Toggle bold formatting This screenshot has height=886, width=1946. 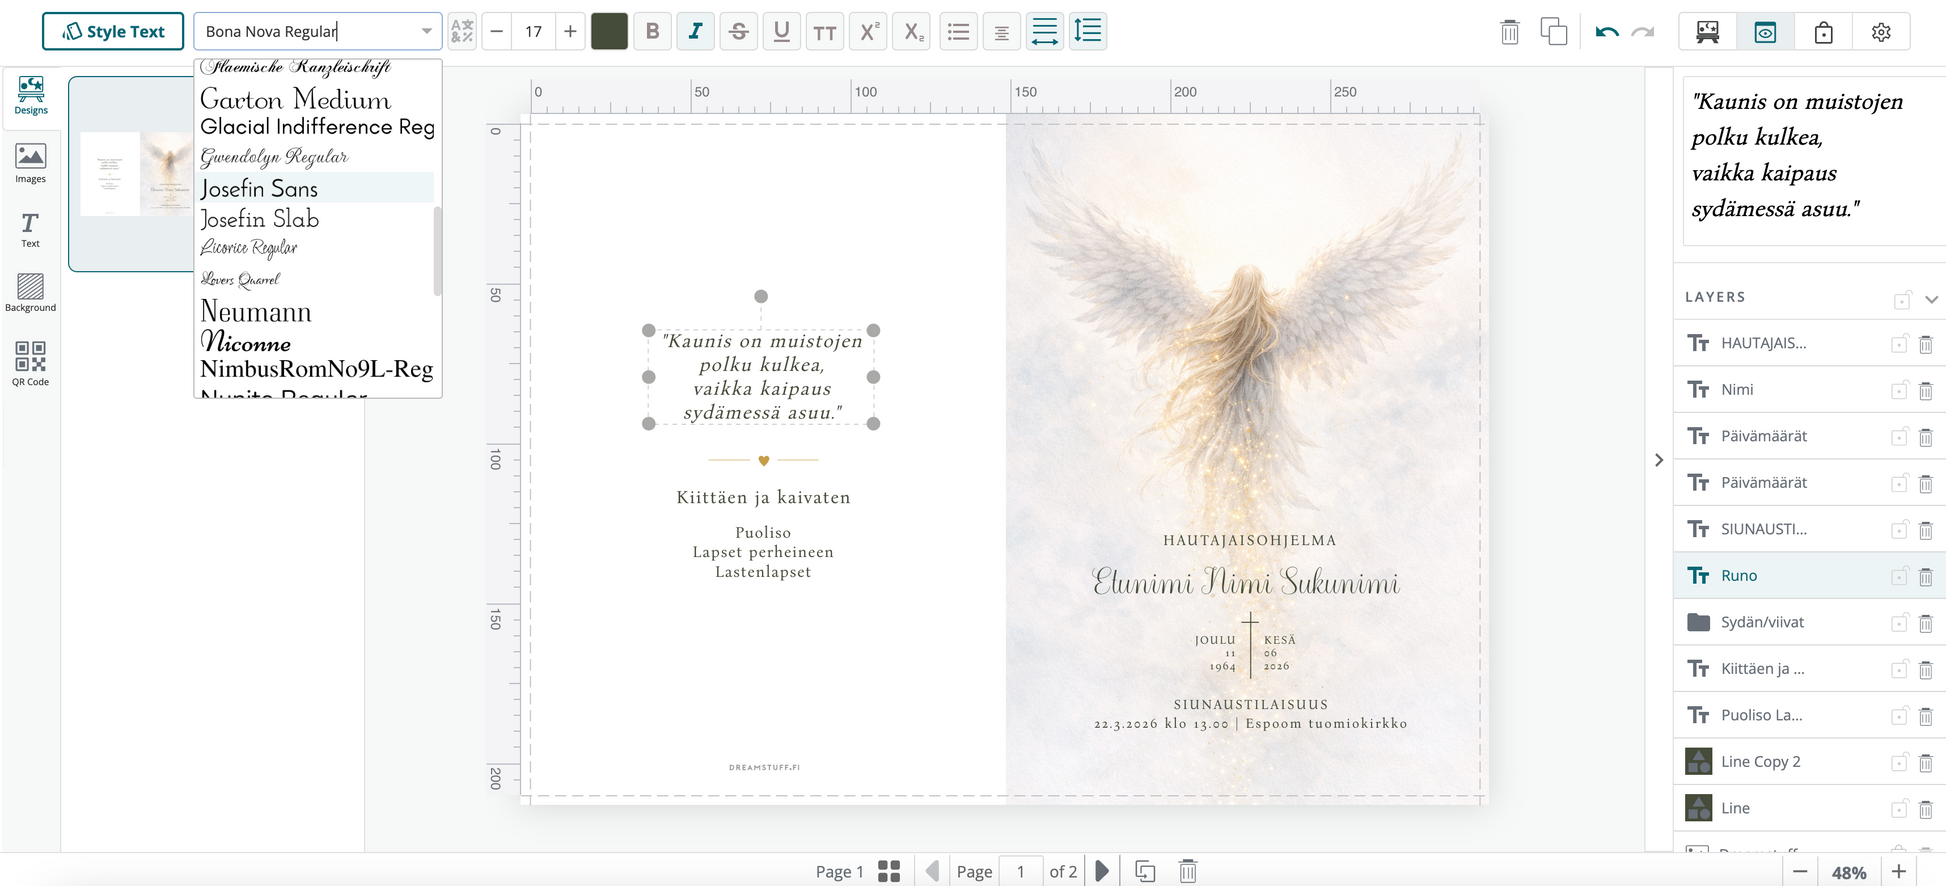click(x=652, y=32)
